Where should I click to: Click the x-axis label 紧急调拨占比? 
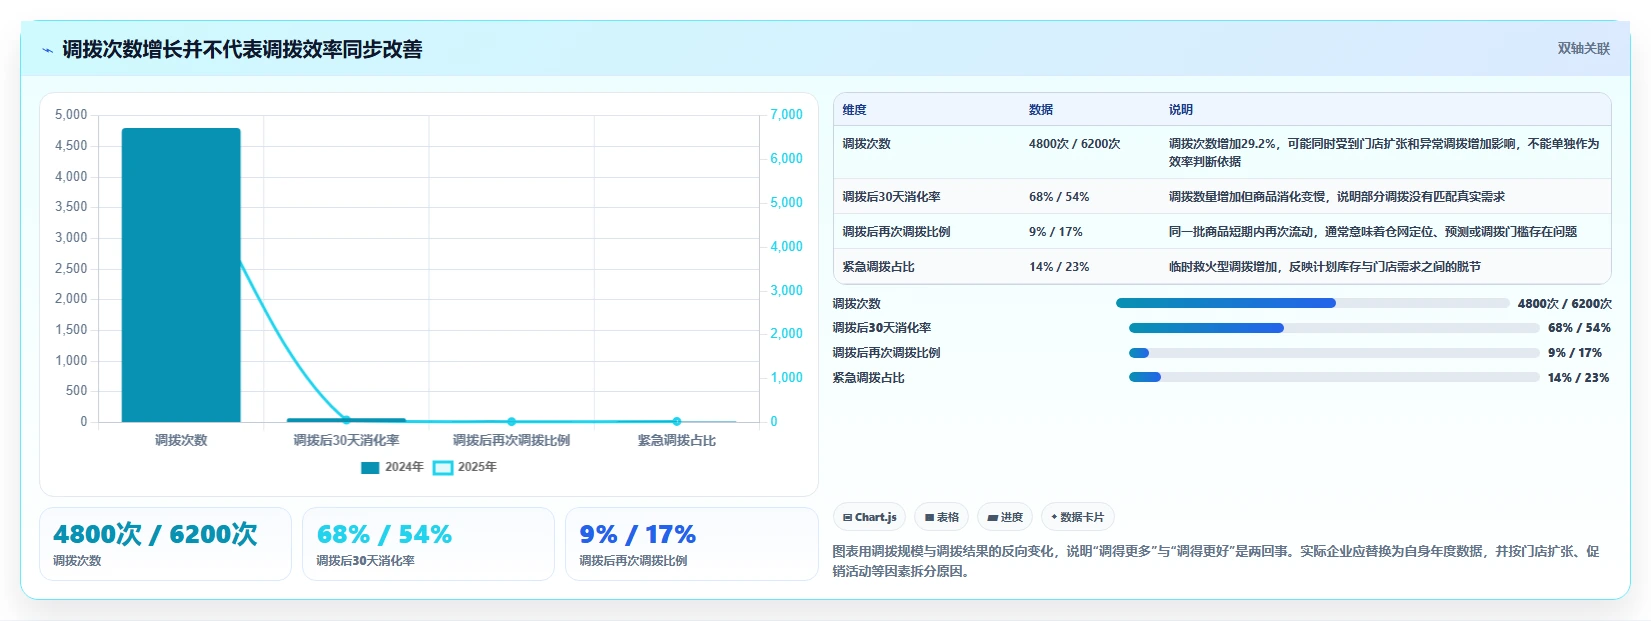[677, 440]
